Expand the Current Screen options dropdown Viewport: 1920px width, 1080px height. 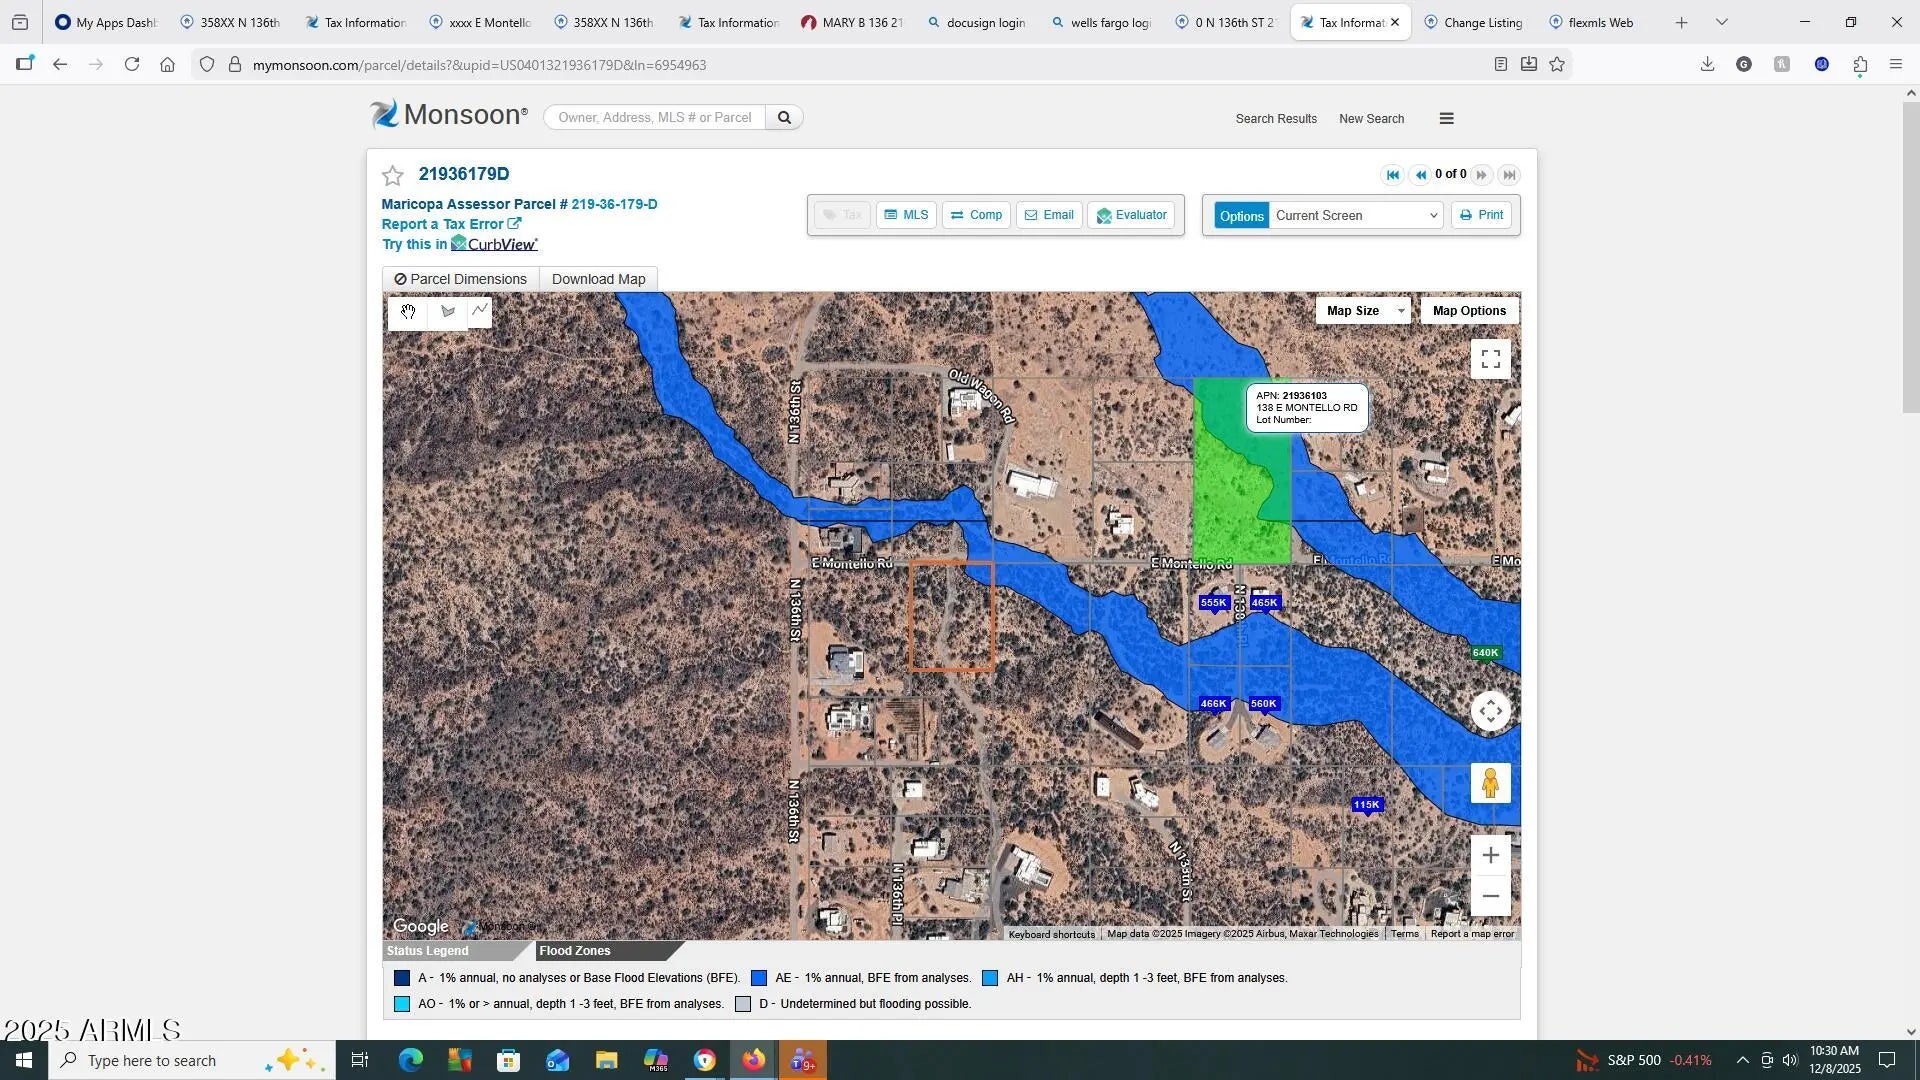click(x=1356, y=216)
